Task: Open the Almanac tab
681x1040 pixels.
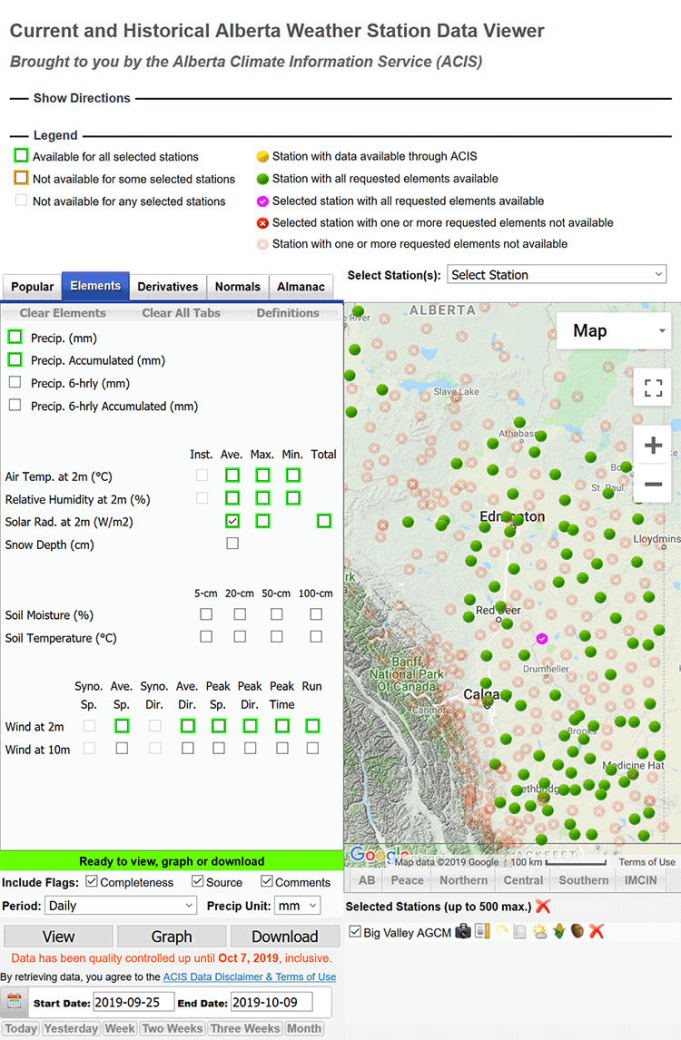Action: pyautogui.click(x=300, y=287)
